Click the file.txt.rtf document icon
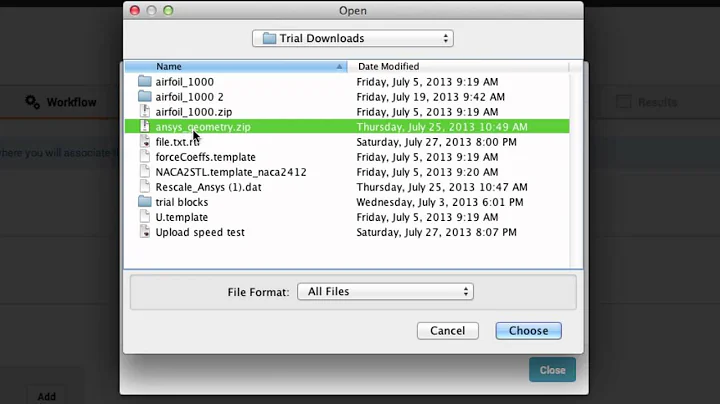The image size is (720, 404). tap(145, 141)
